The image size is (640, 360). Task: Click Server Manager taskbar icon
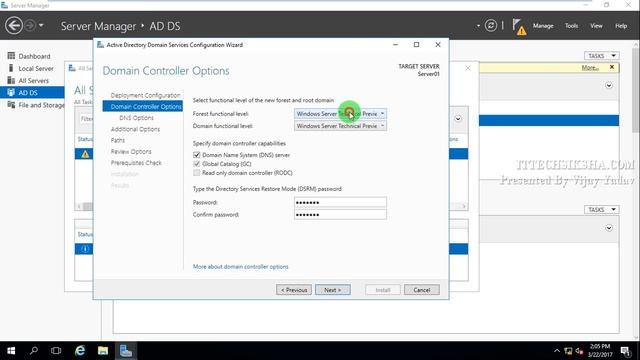126,351
